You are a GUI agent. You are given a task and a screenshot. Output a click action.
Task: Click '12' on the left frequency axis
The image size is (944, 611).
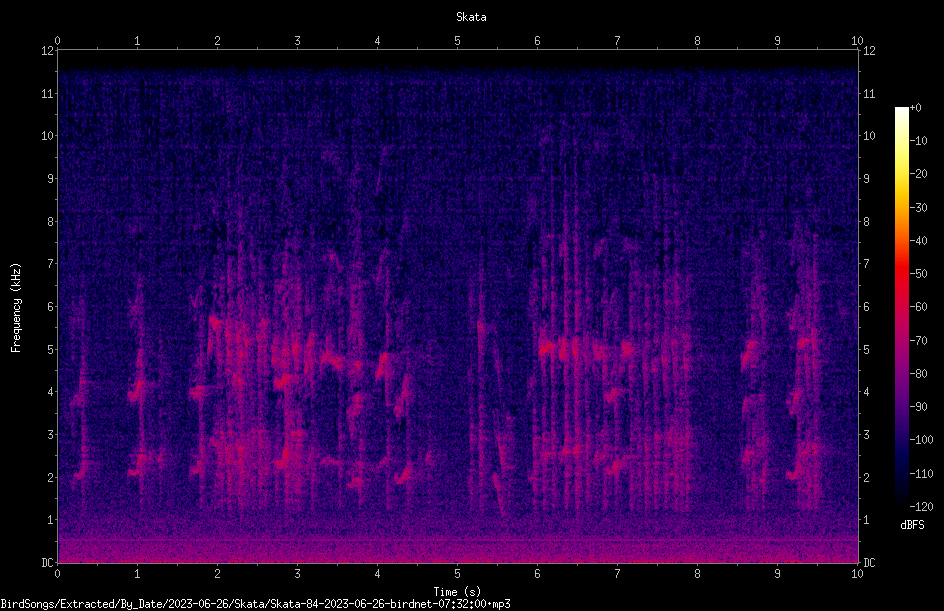click(x=47, y=51)
